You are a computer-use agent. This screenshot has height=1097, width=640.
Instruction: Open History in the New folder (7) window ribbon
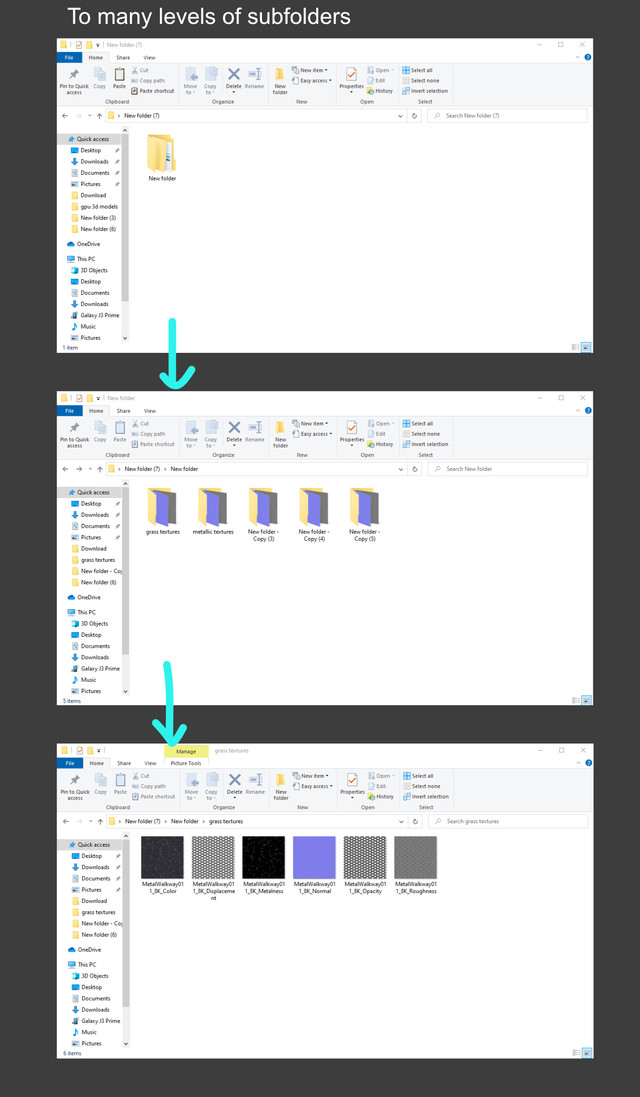point(381,91)
